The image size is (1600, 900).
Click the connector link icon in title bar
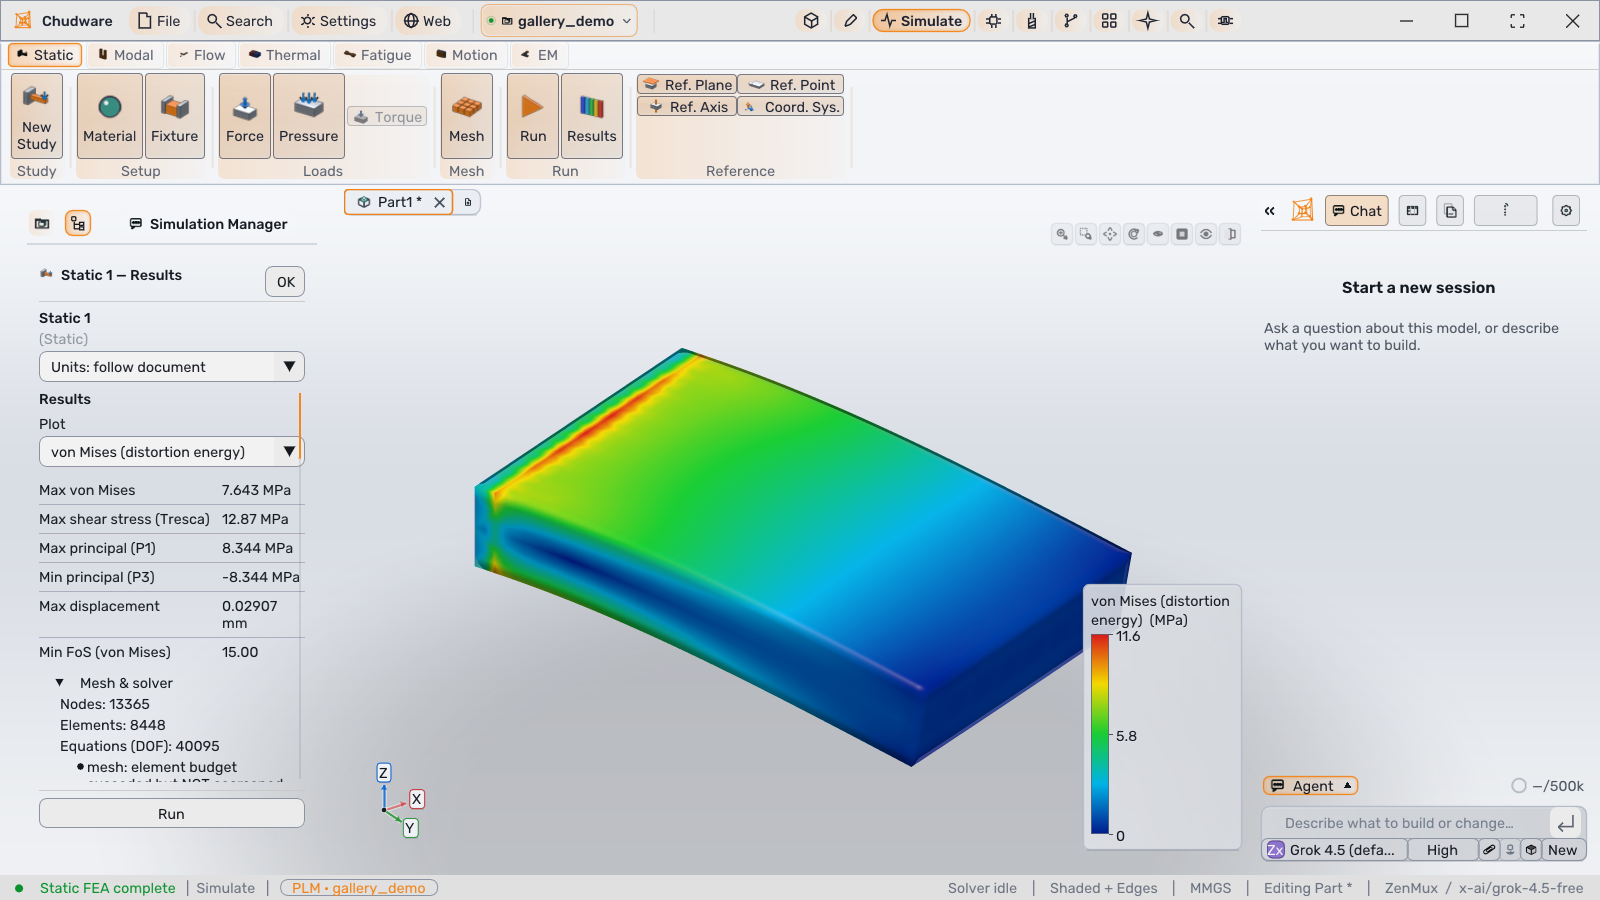pyautogui.click(x=1225, y=20)
